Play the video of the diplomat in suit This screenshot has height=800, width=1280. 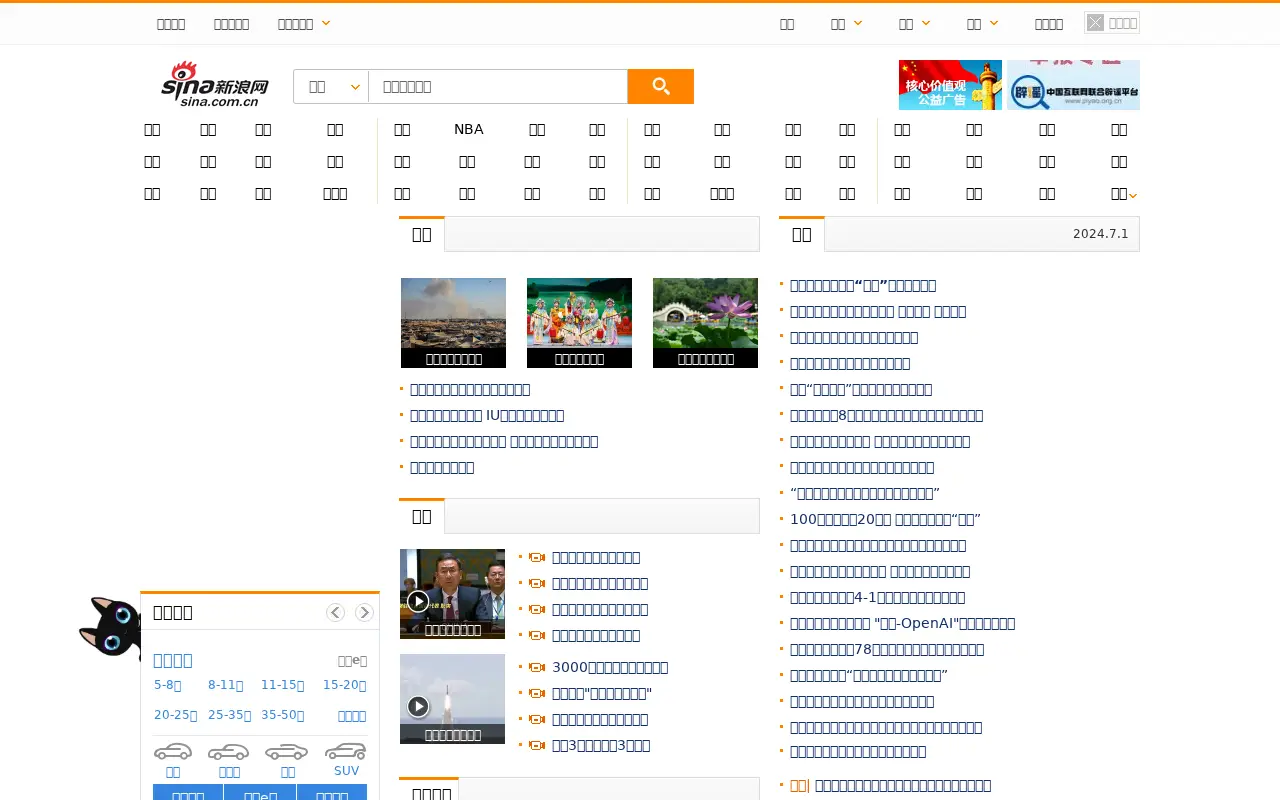418,601
